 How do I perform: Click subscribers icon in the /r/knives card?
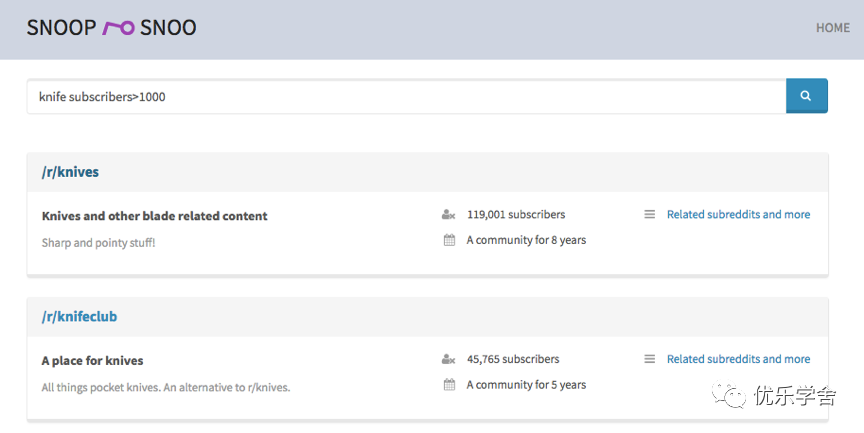pos(448,215)
